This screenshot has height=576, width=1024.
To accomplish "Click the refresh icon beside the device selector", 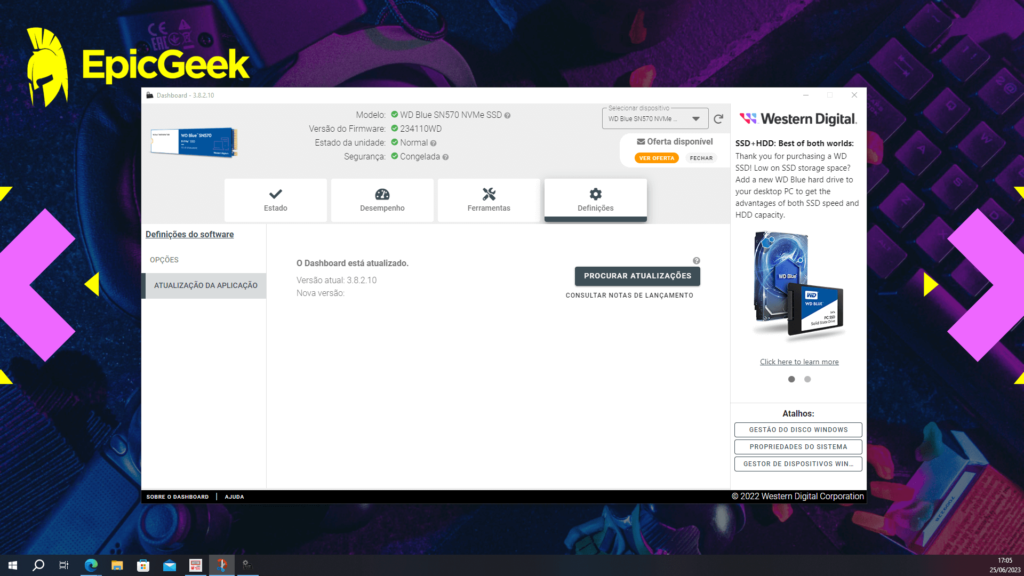I will pos(718,119).
